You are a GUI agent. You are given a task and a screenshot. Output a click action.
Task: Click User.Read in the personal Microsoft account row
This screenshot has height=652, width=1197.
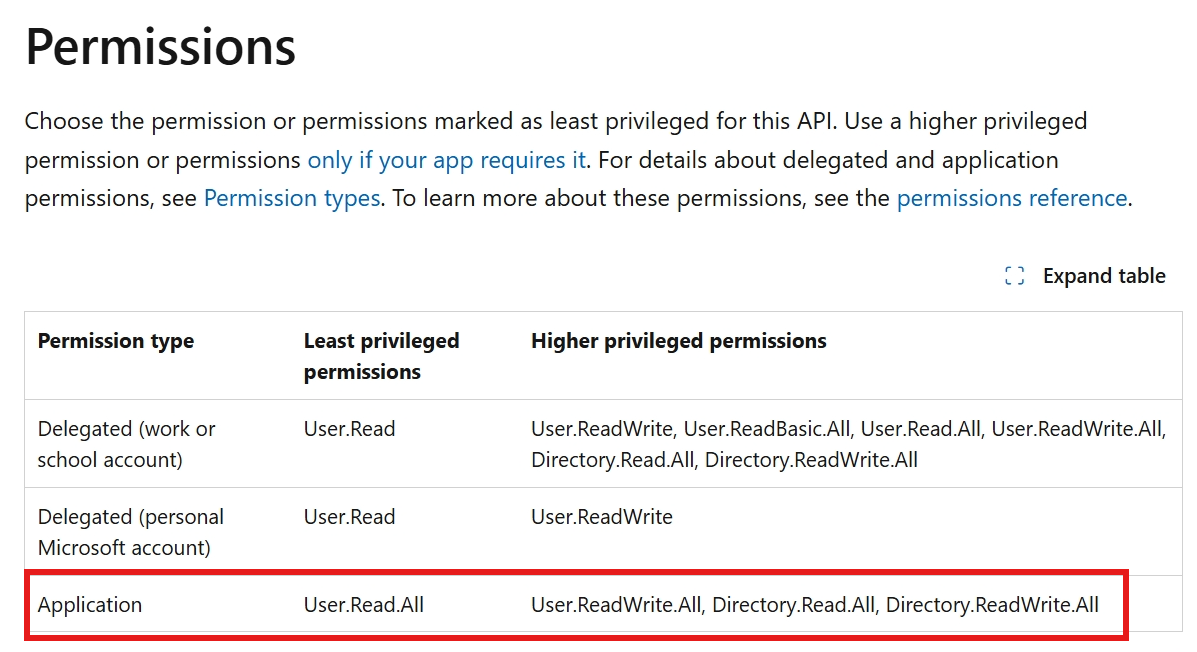(x=349, y=517)
